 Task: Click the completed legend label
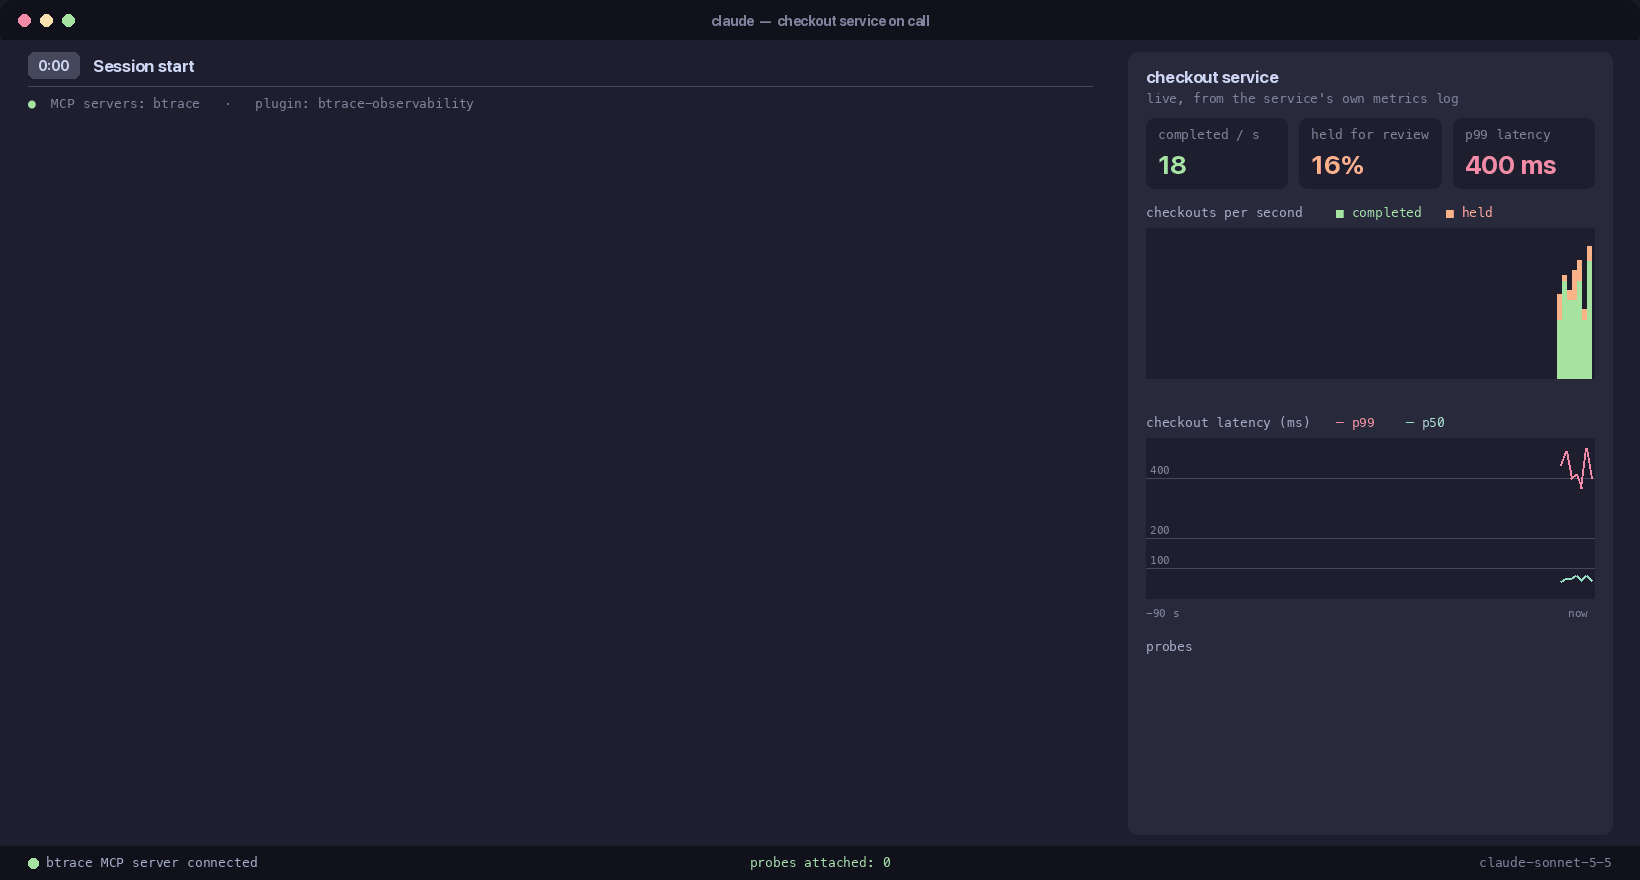[1386, 213]
